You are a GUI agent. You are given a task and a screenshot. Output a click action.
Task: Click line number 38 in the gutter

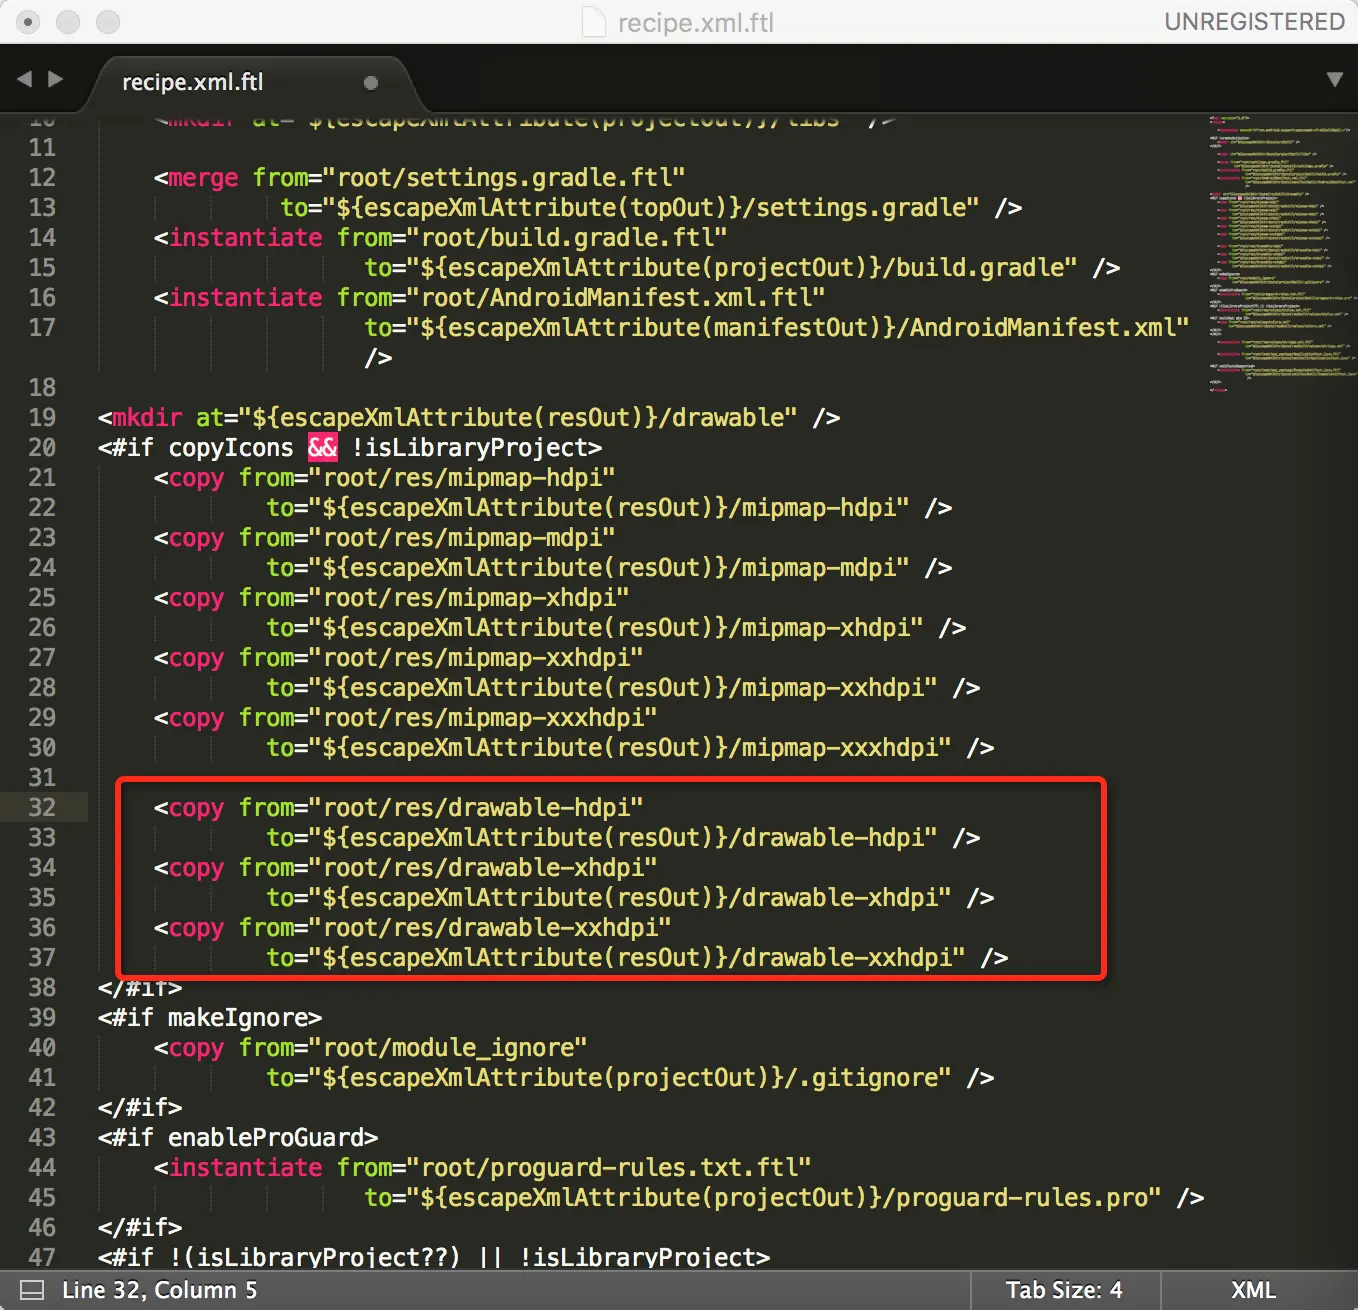[42, 988]
